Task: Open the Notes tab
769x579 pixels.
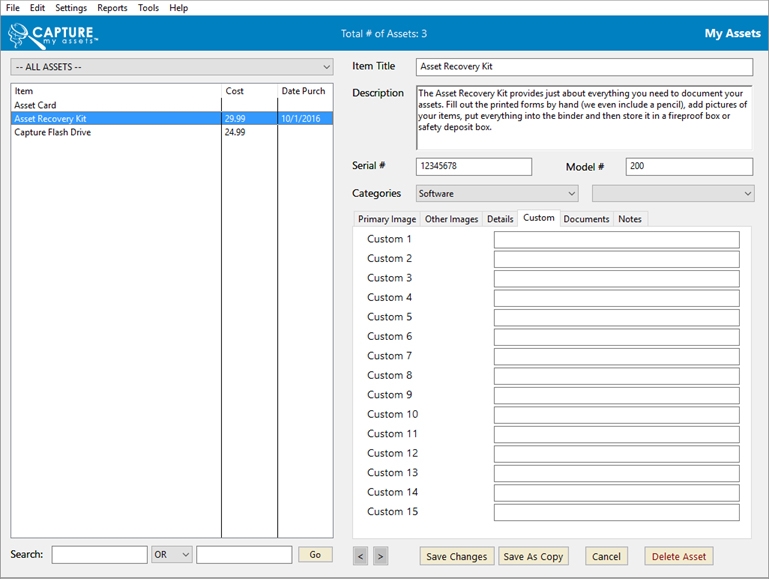Action: 630,219
